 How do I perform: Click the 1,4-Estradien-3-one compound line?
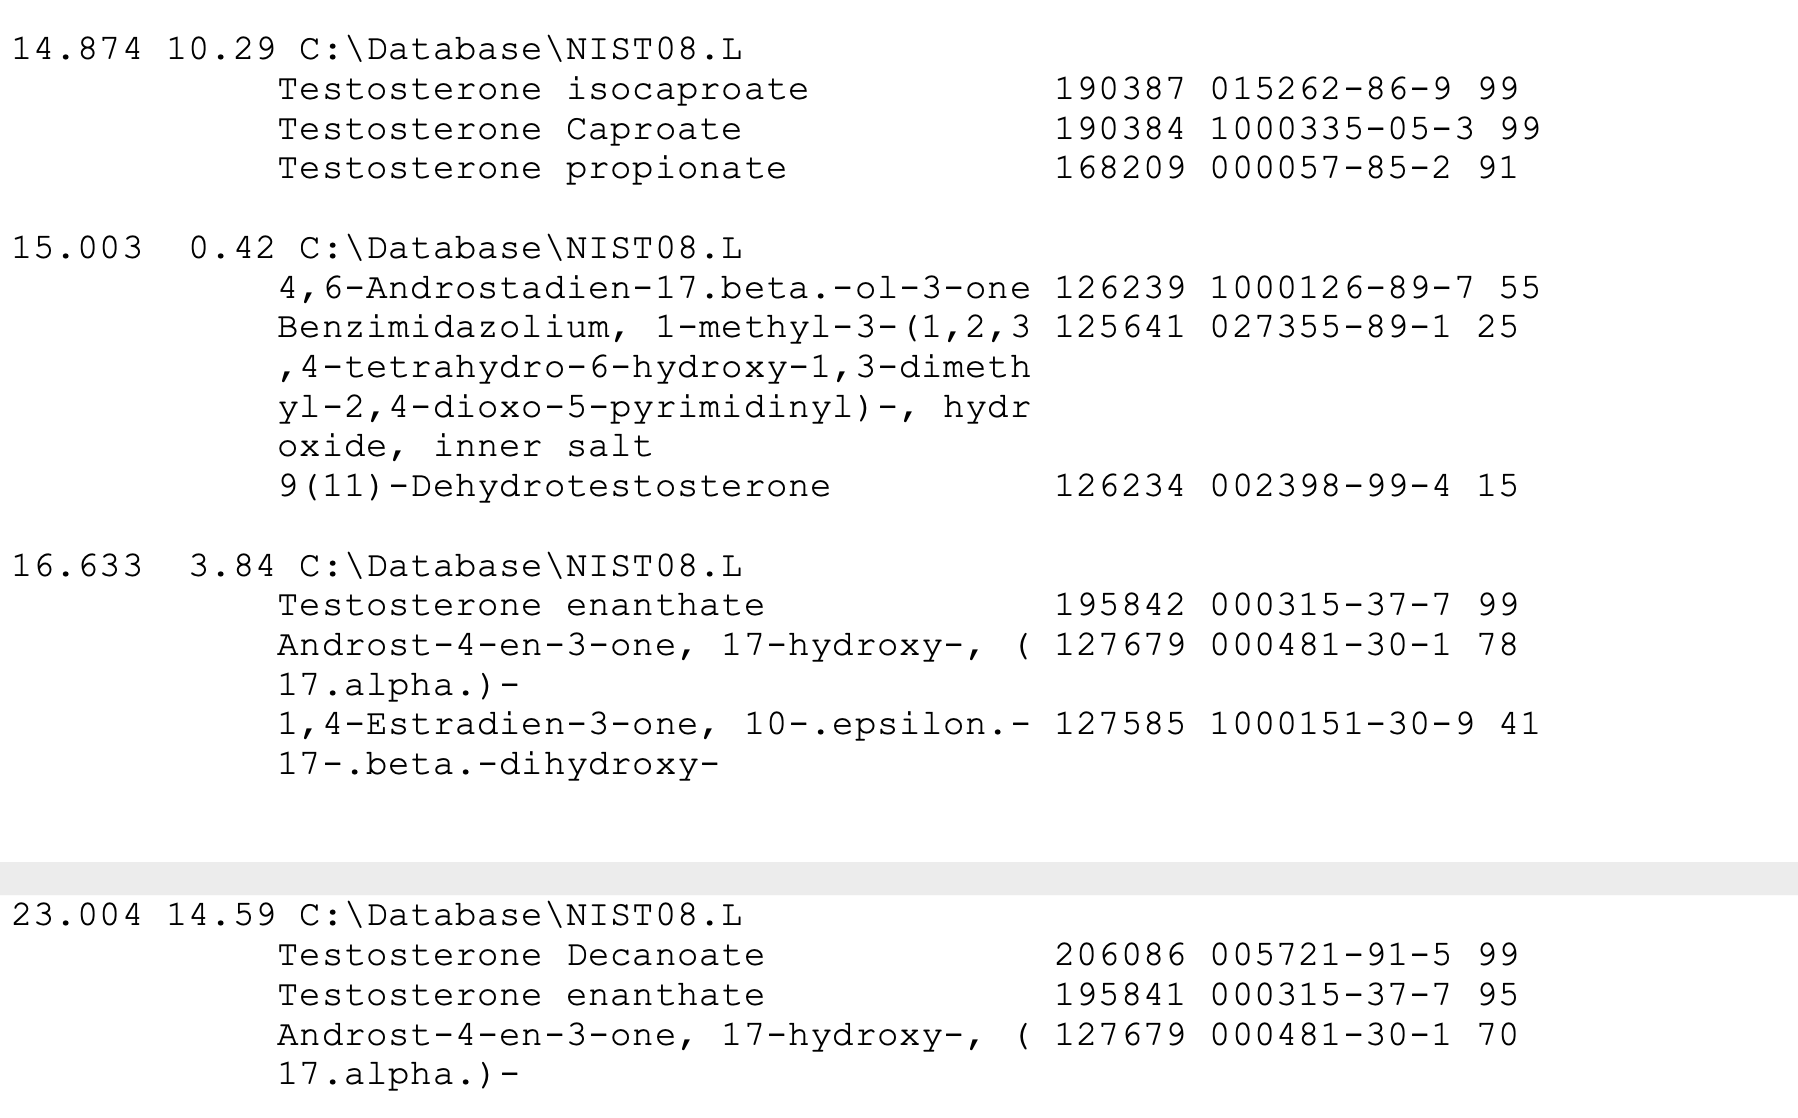pyautogui.click(x=653, y=724)
